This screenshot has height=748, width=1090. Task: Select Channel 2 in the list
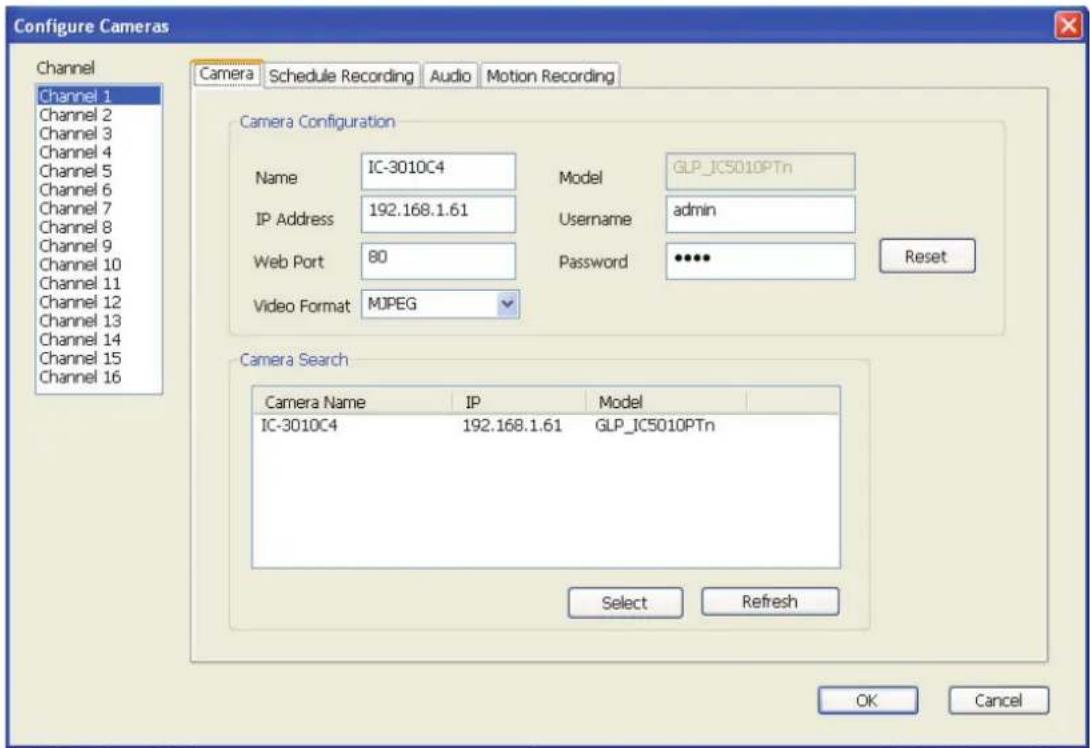(99, 115)
